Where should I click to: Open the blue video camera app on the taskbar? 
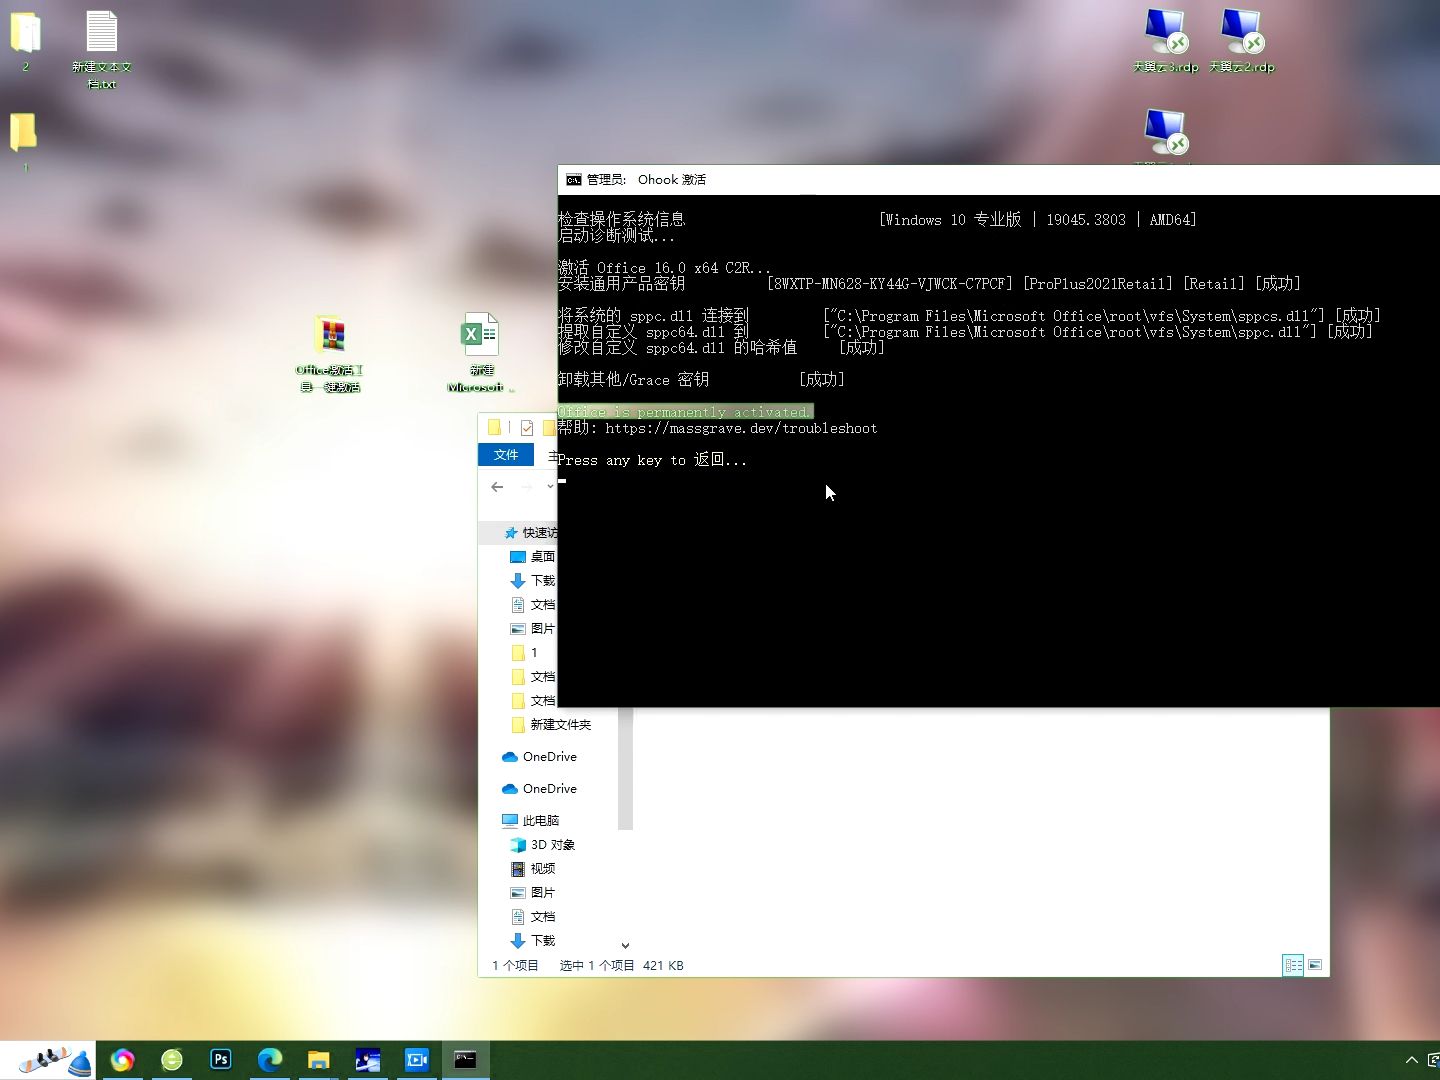(x=417, y=1060)
